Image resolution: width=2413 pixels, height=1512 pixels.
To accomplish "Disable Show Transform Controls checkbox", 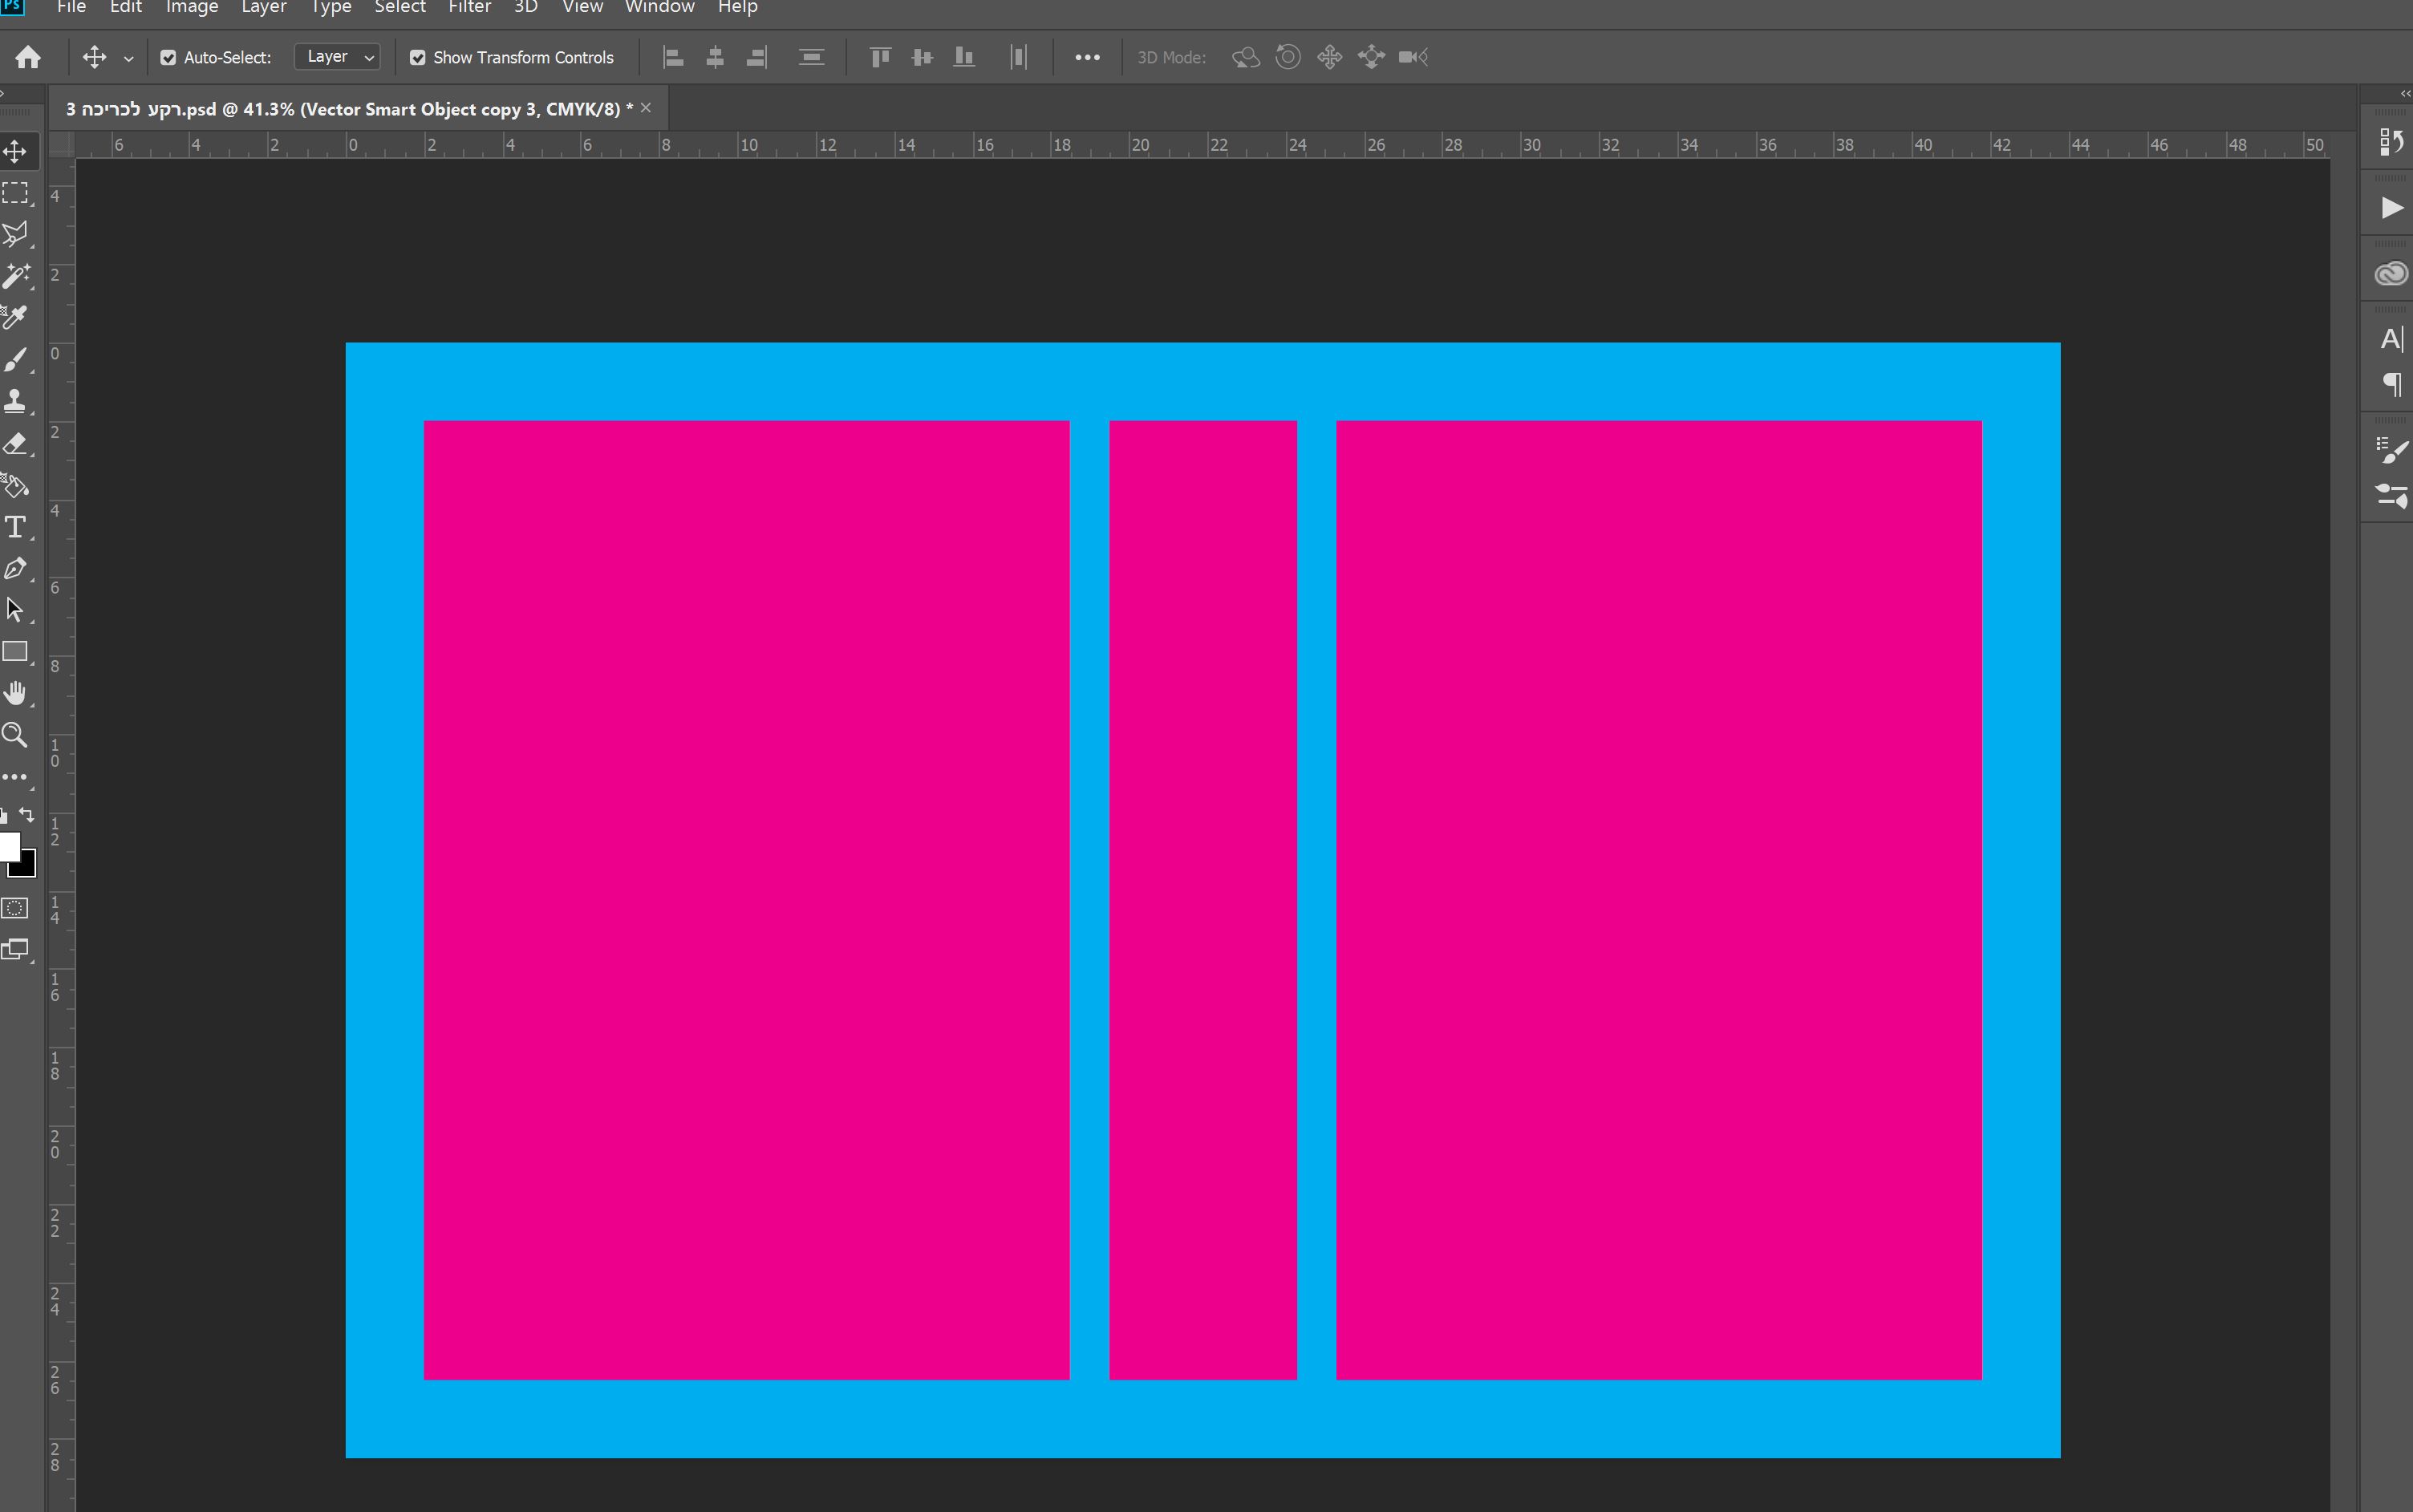I will click(x=418, y=58).
